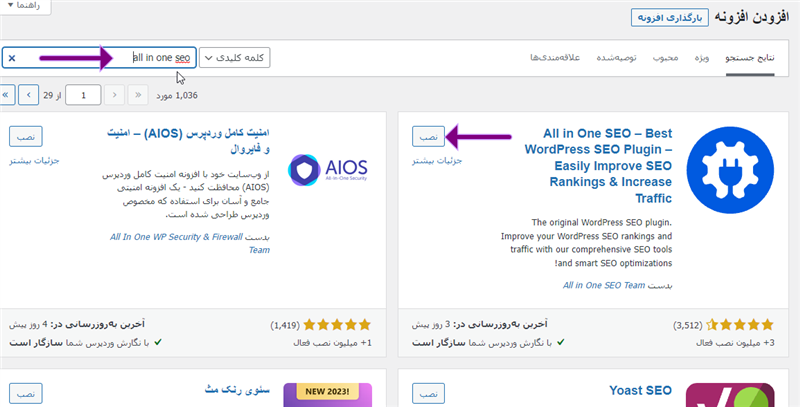Open the AIOS امنیت کامل وردپرس title link
The width and height of the screenshot is (800, 407).
(x=188, y=141)
